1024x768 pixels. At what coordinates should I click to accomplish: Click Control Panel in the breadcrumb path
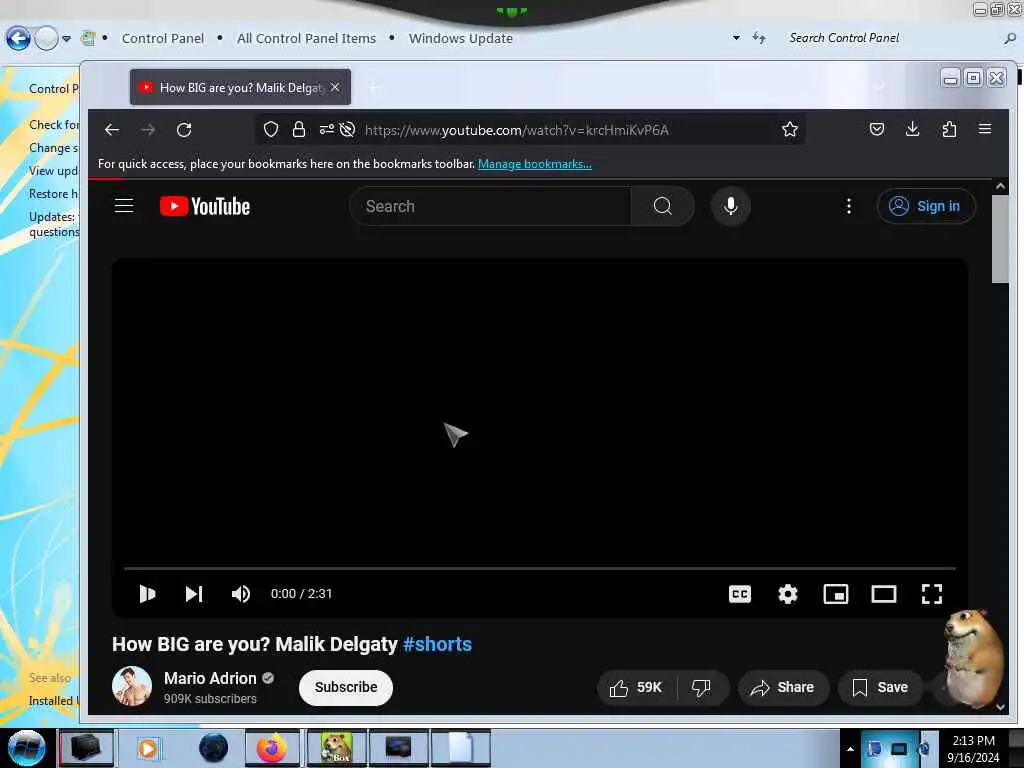(x=163, y=39)
